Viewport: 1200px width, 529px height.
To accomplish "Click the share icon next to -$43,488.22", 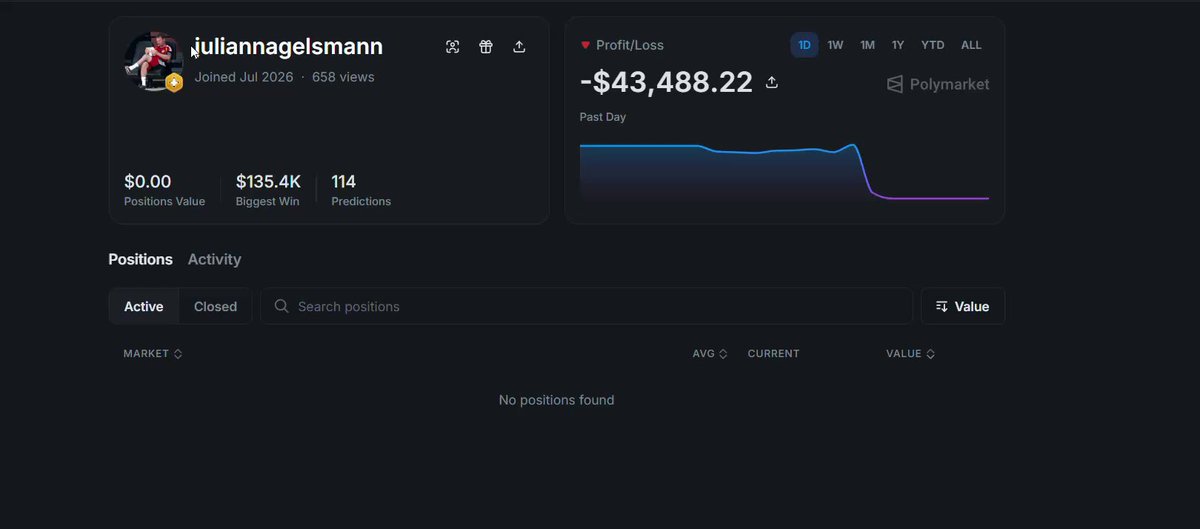I will click(x=772, y=82).
